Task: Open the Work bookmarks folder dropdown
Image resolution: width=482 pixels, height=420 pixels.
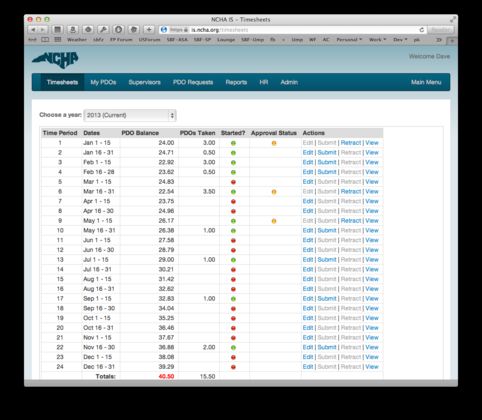Action: pos(377,40)
